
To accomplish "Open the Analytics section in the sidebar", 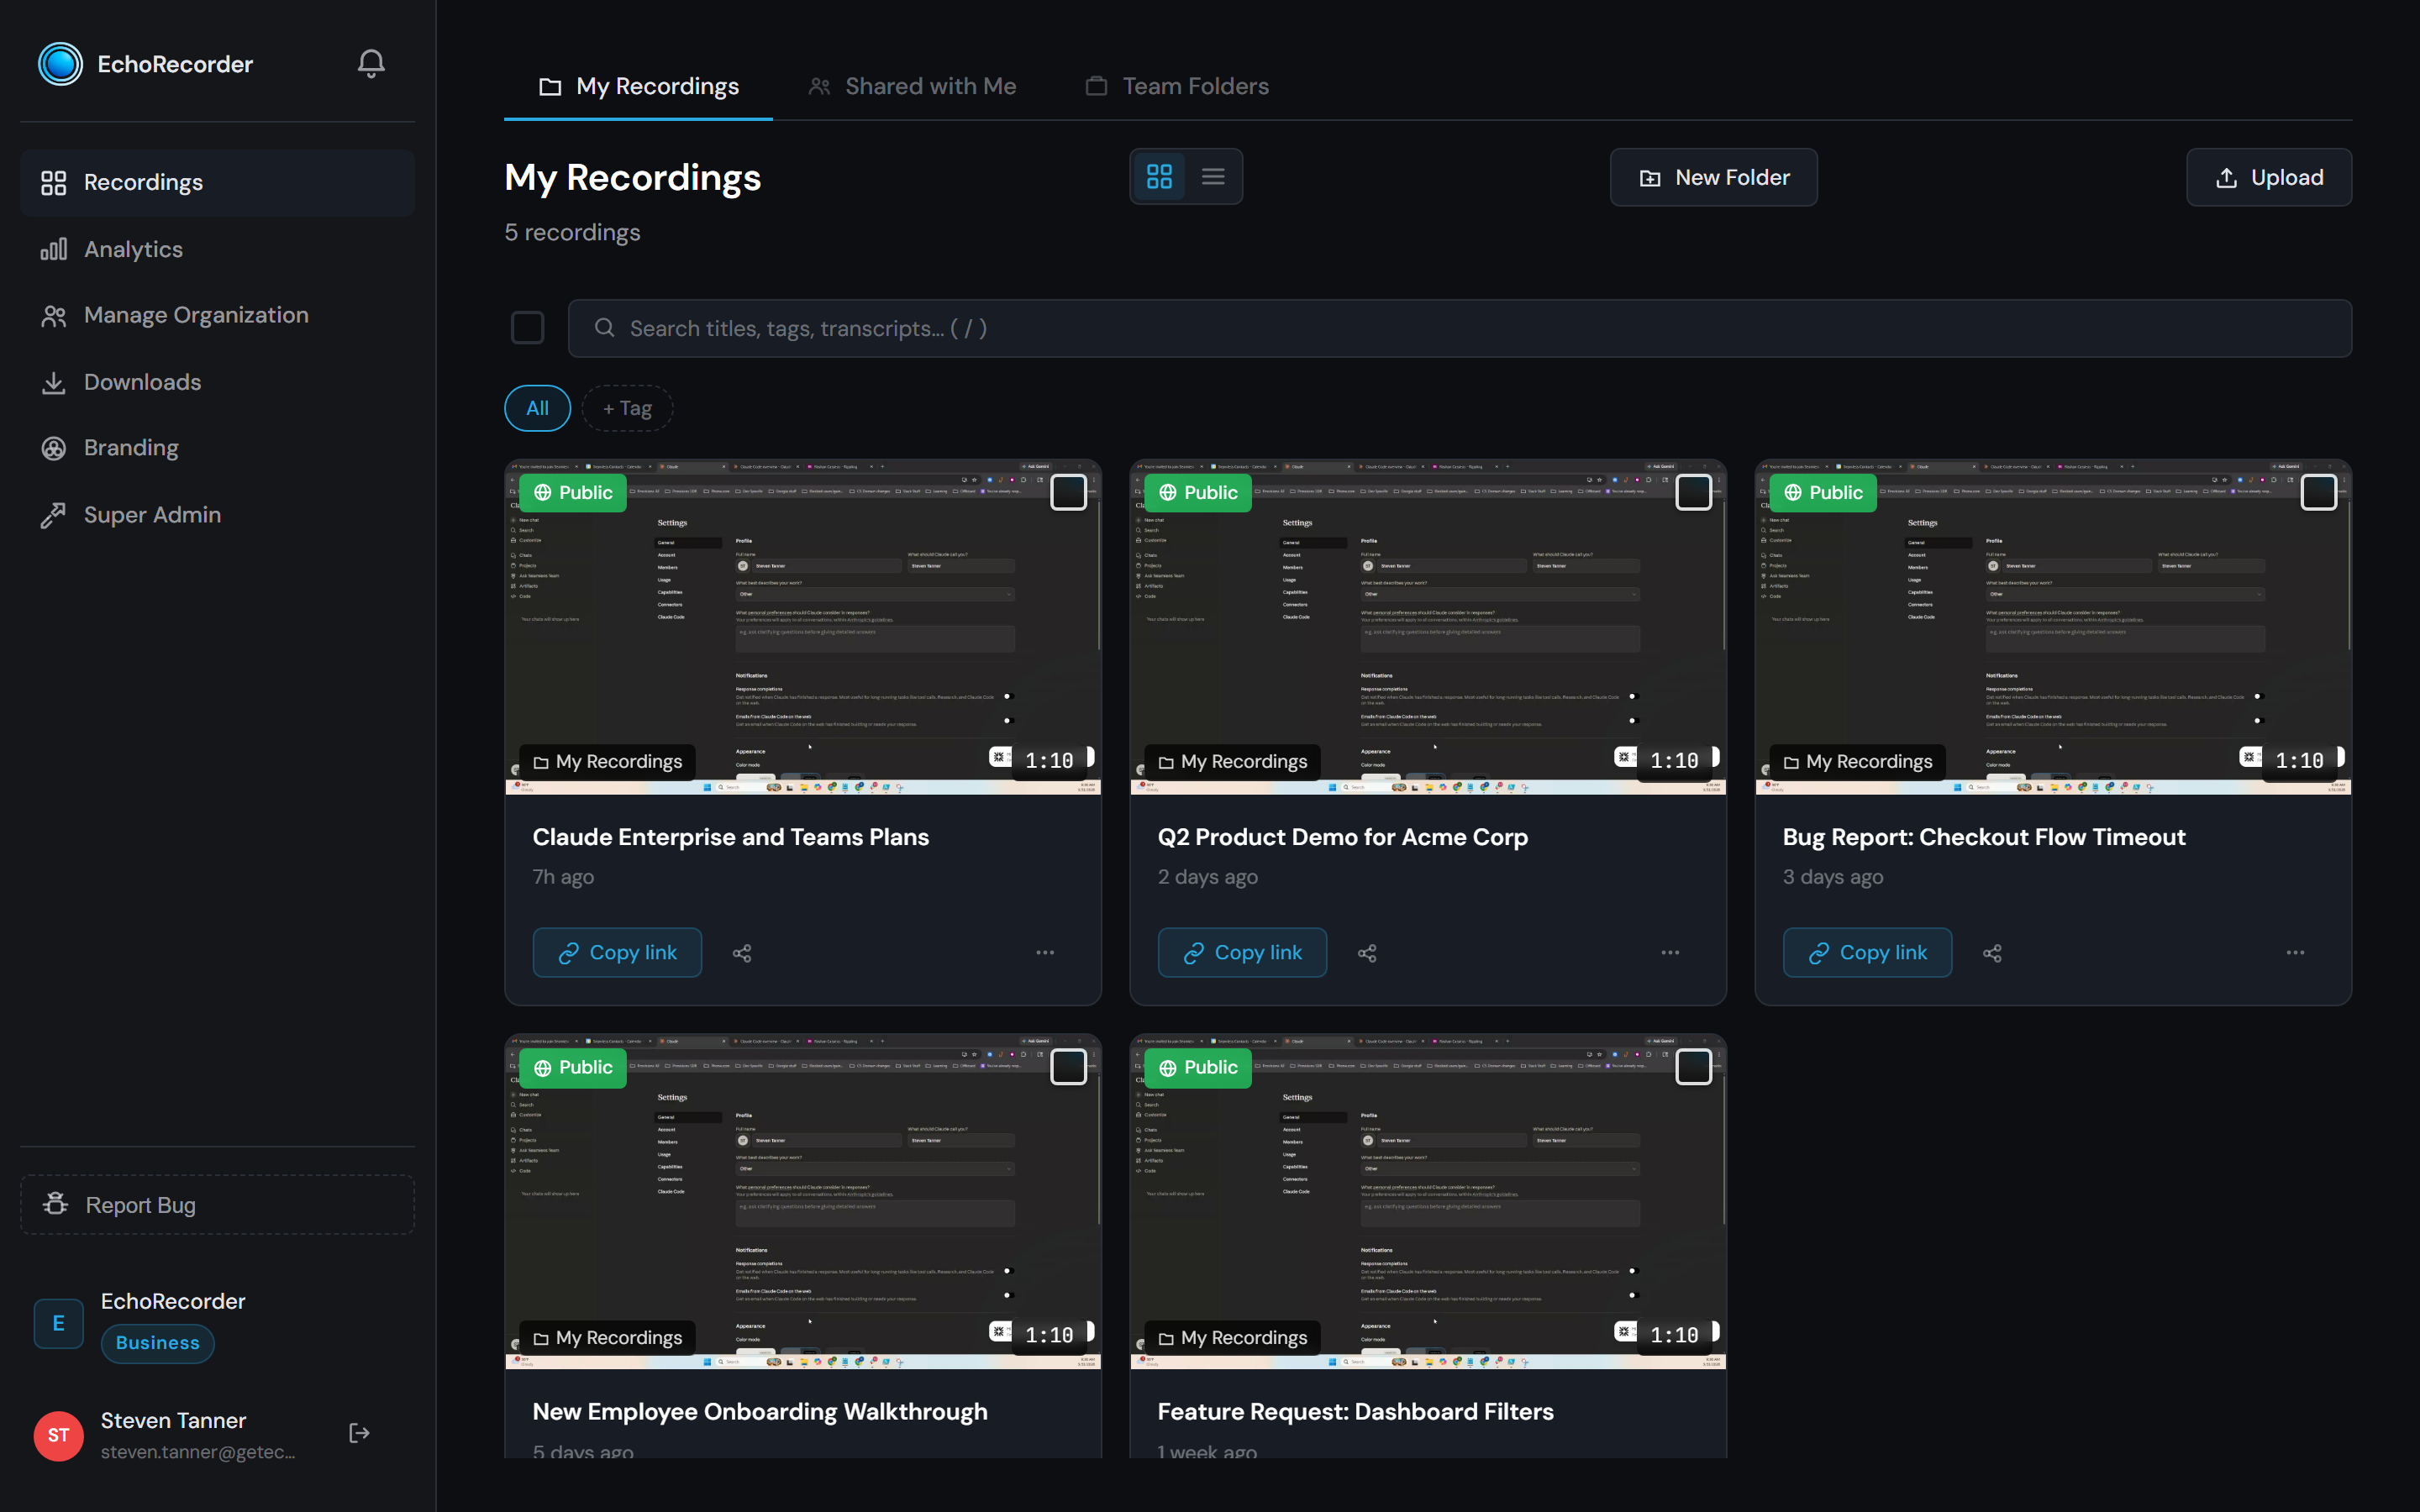I will click(x=133, y=248).
